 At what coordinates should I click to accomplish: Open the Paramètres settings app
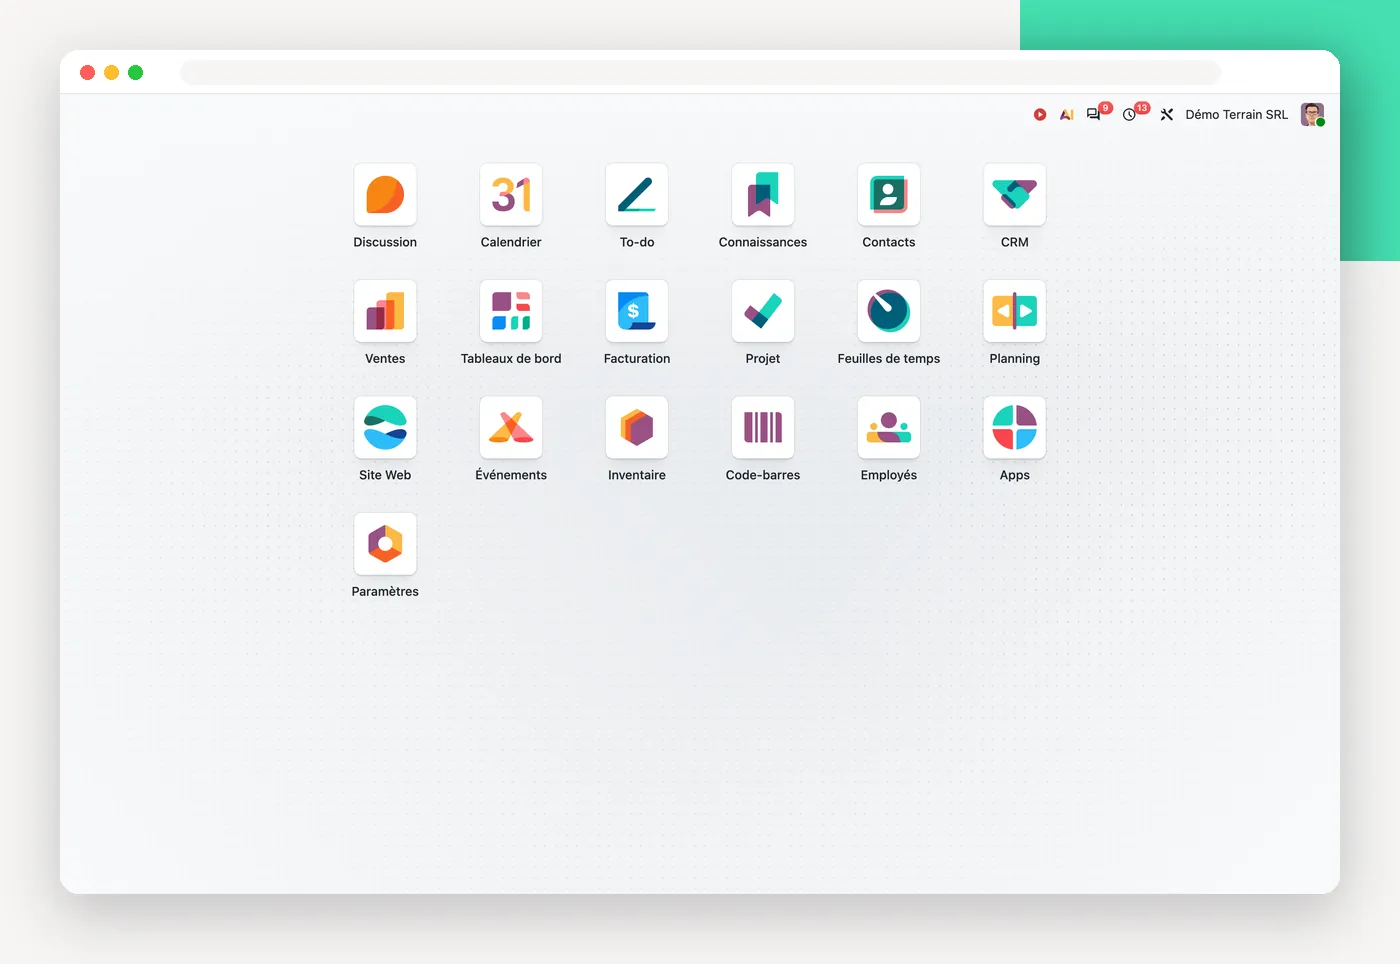click(x=385, y=544)
